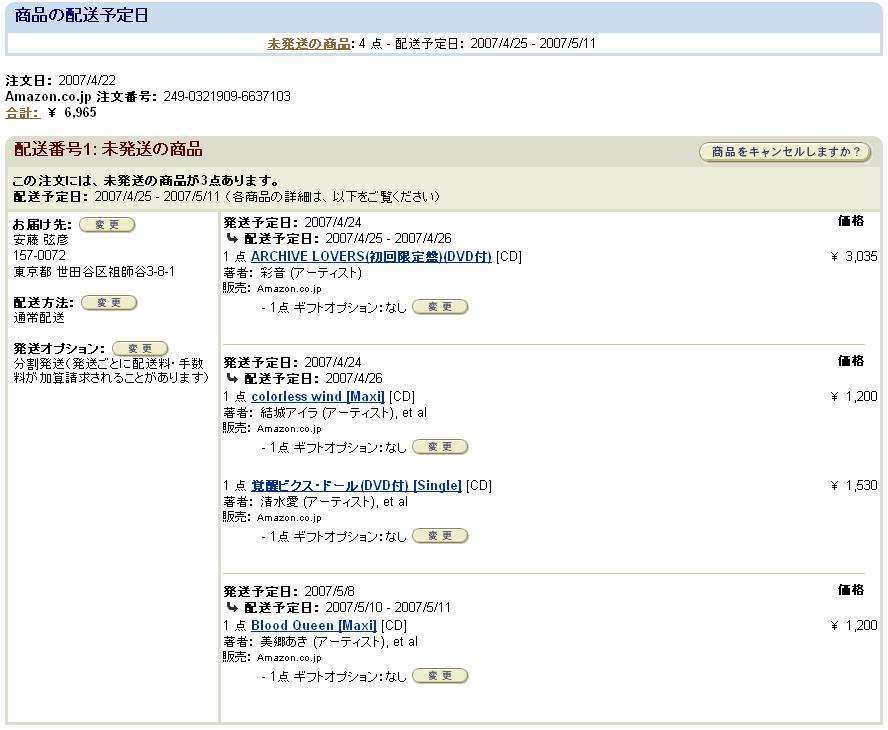The height and width of the screenshot is (730, 888).
Task: Change gift option for 覚醒ビクス・ドール
Action: [x=440, y=537]
